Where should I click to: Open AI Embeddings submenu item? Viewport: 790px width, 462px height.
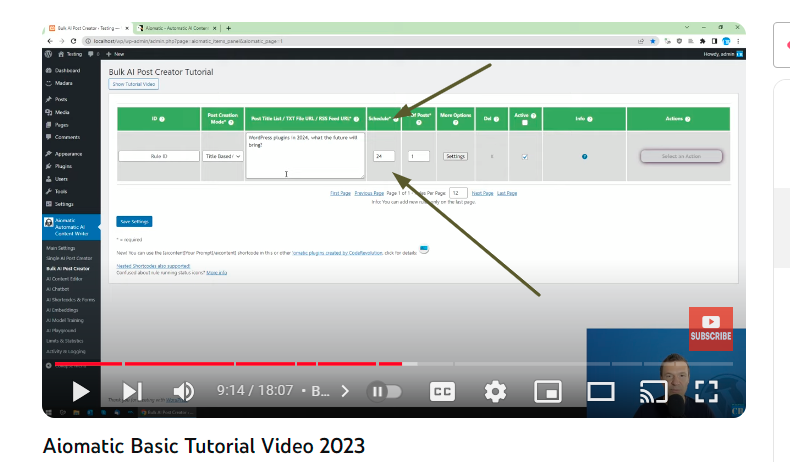(62, 310)
